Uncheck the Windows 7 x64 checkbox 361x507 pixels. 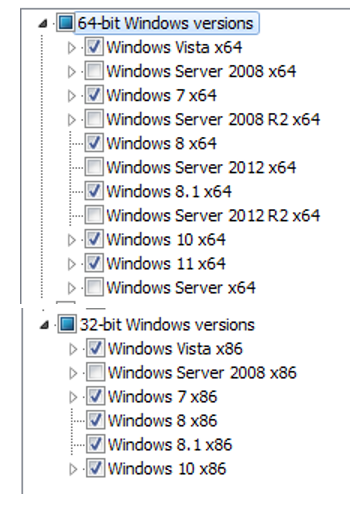click(x=94, y=95)
